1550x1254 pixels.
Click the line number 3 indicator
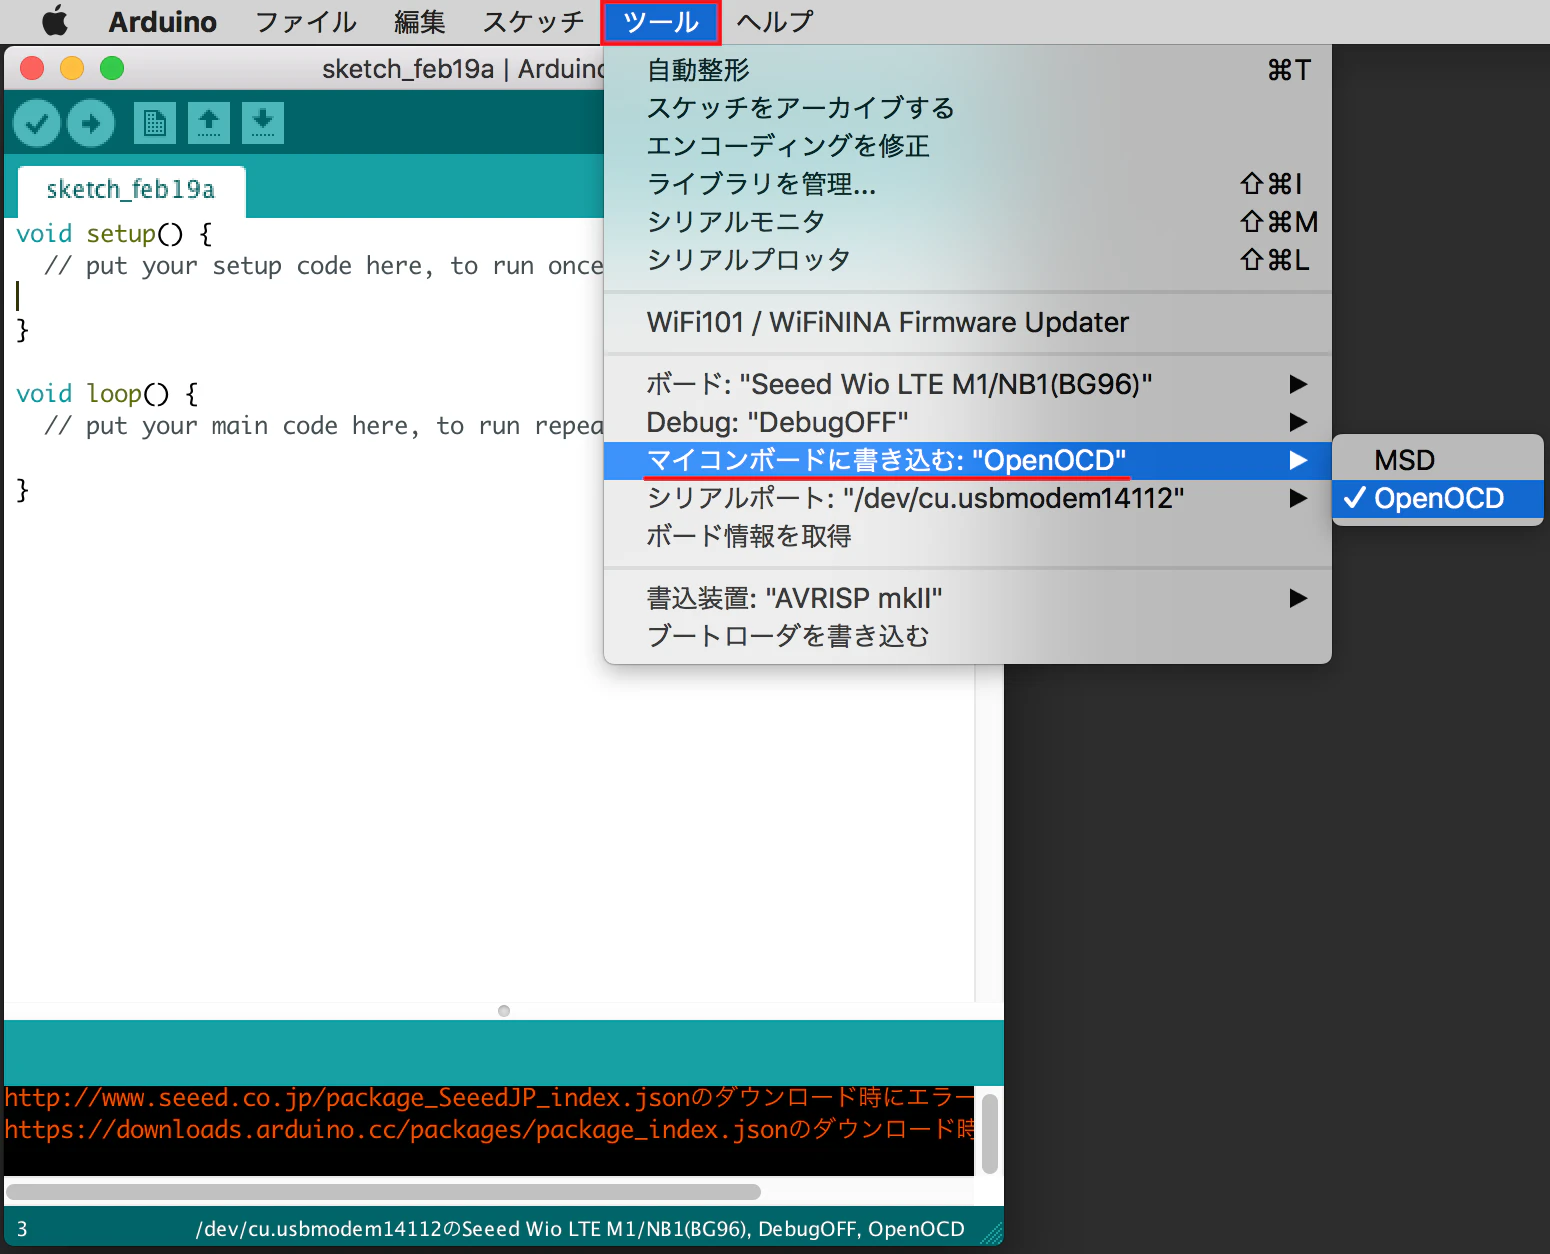(x=22, y=1229)
